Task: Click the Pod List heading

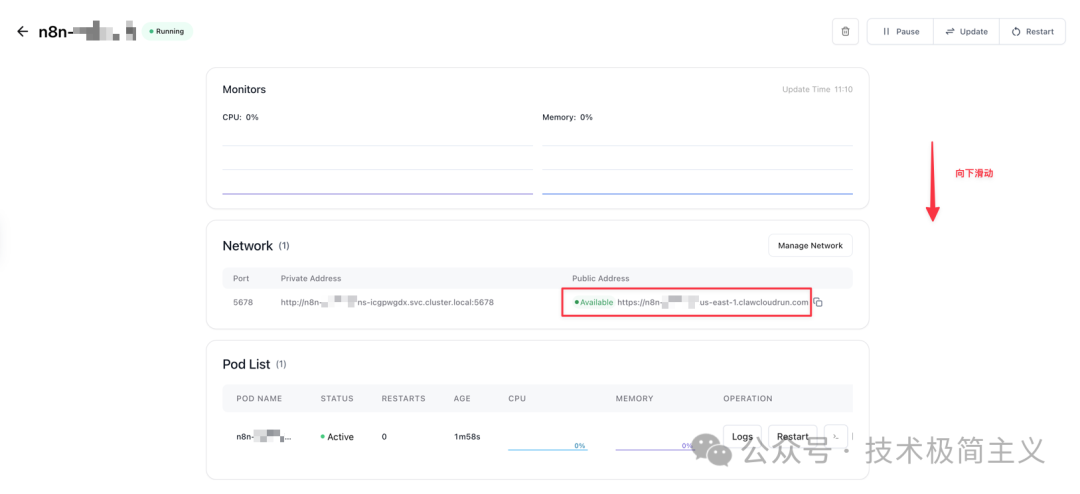Action: pyautogui.click(x=246, y=364)
